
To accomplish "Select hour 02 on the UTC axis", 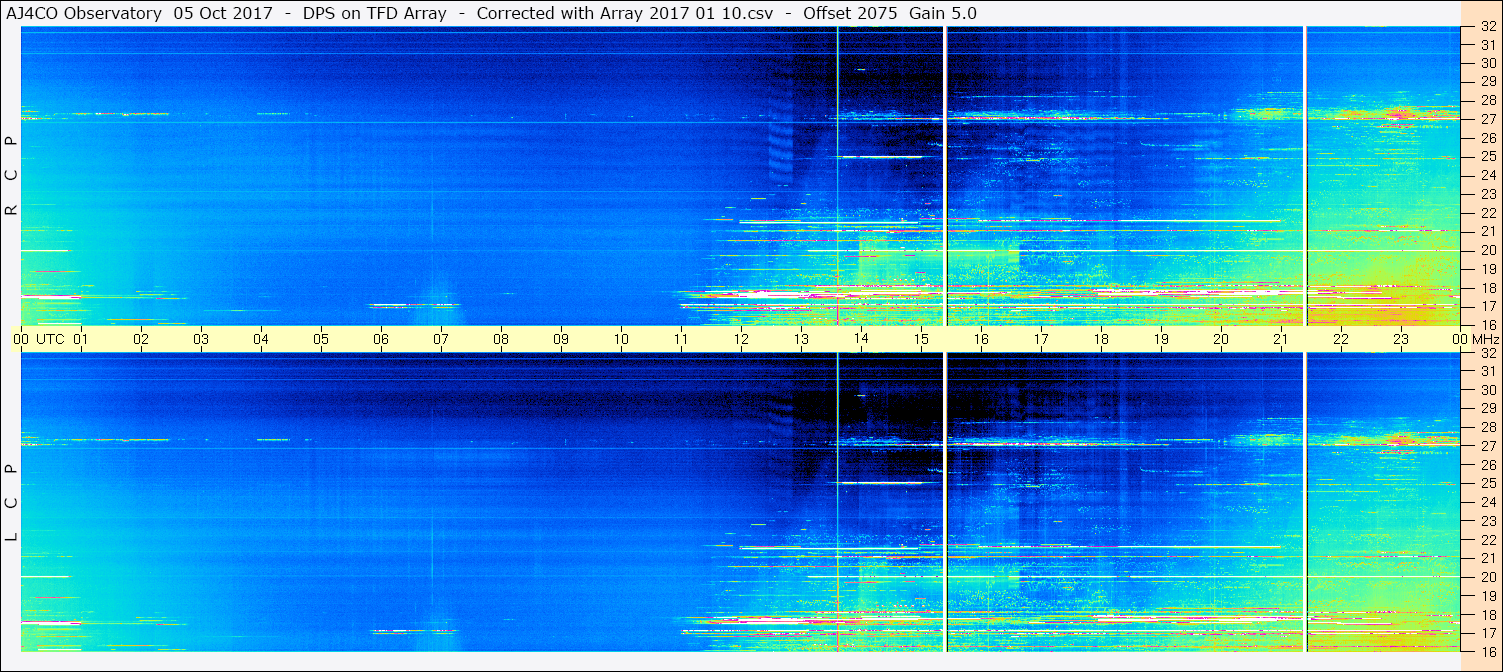I will tap(141, 339).
